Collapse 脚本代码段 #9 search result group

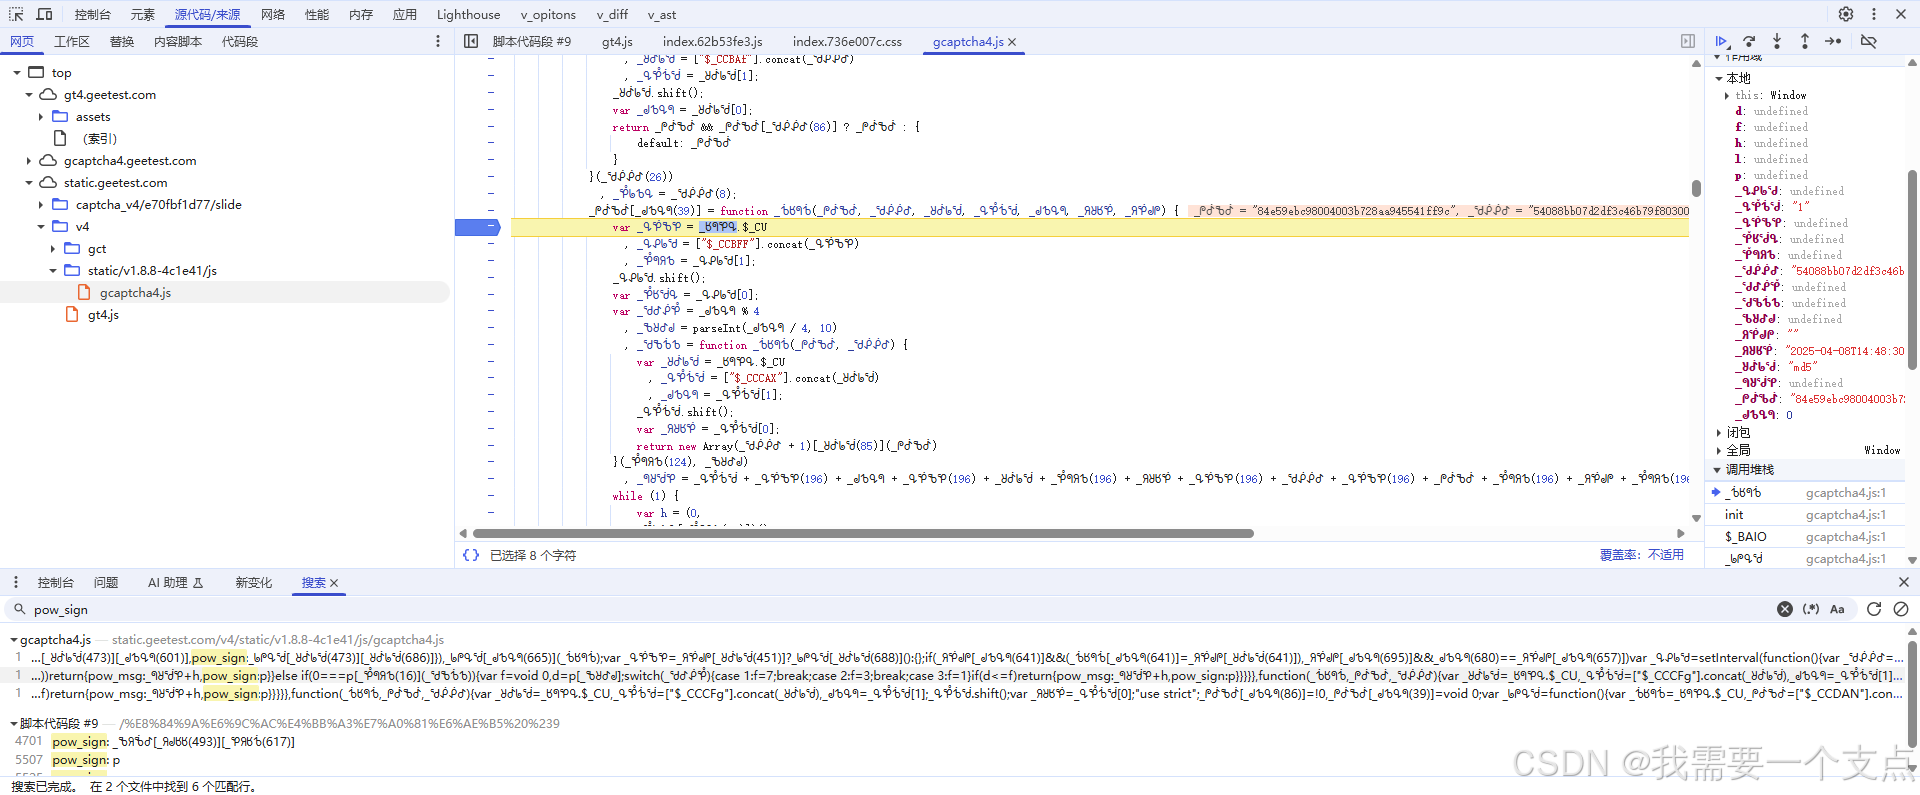point(14,724)
